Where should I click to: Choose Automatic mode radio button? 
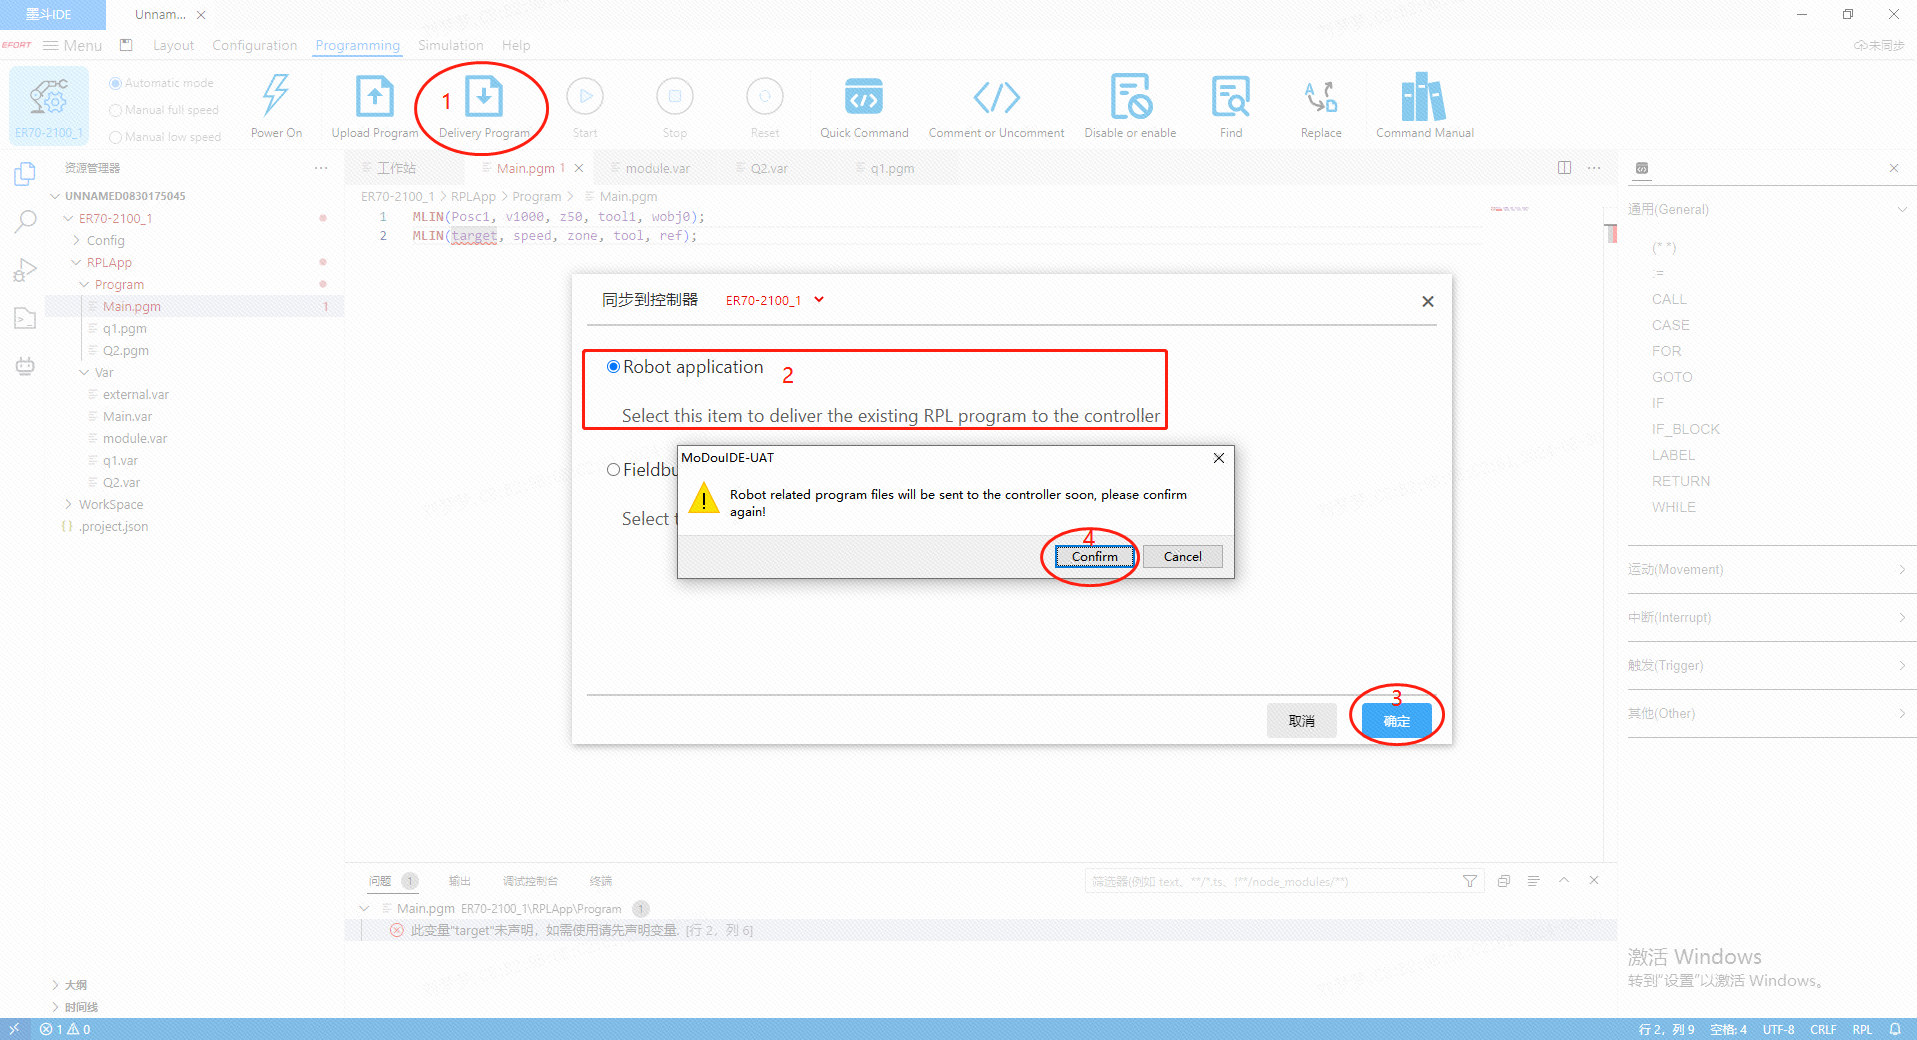116,83
